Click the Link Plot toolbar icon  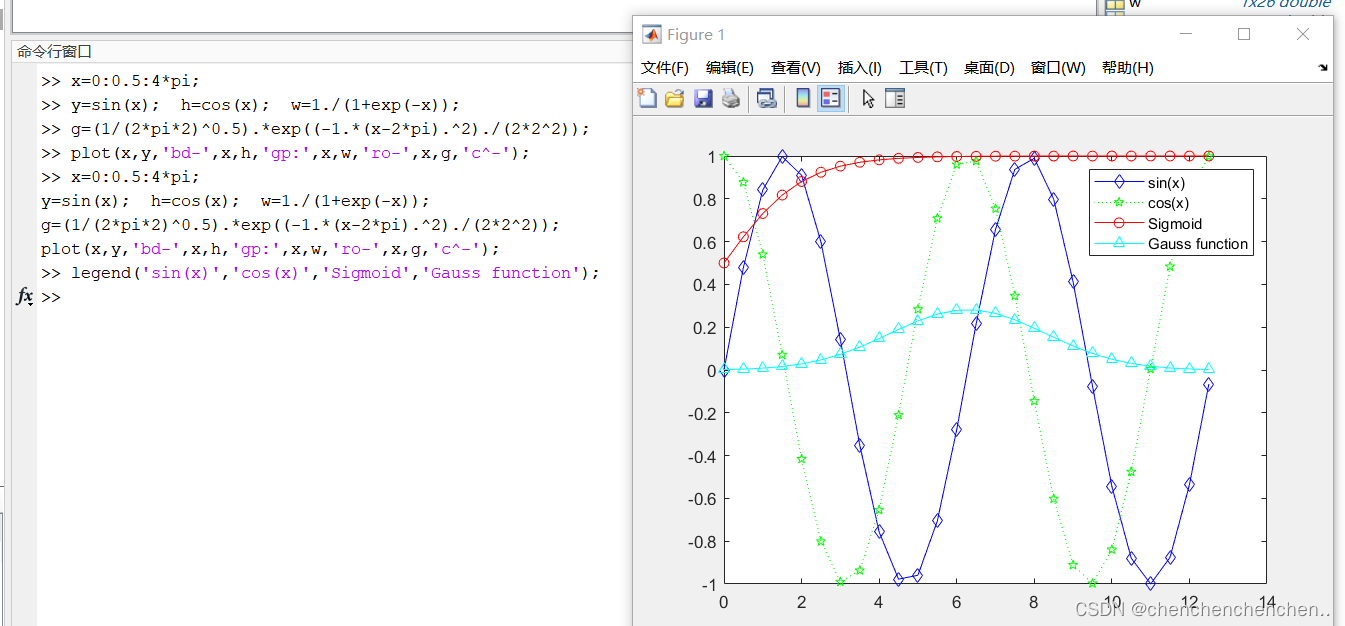click(767, 98)
